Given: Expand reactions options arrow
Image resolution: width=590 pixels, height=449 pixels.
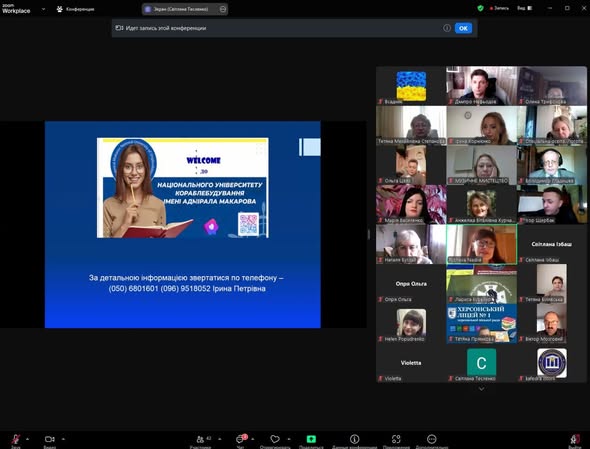Looking at the screenshot, I should [289, 439].
